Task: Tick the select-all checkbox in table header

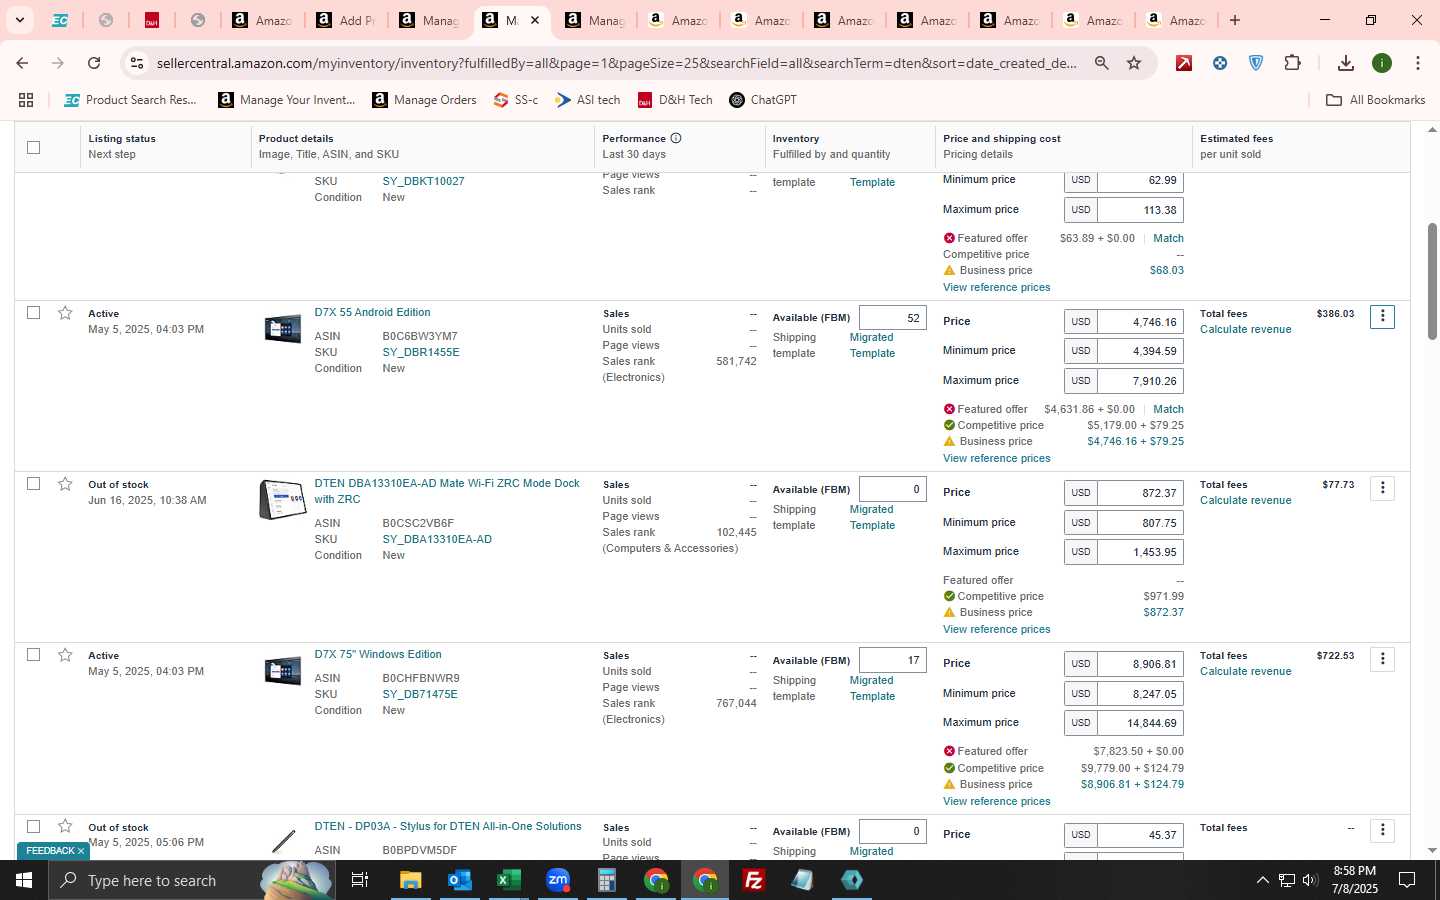Action: click(x=33, y=147)
